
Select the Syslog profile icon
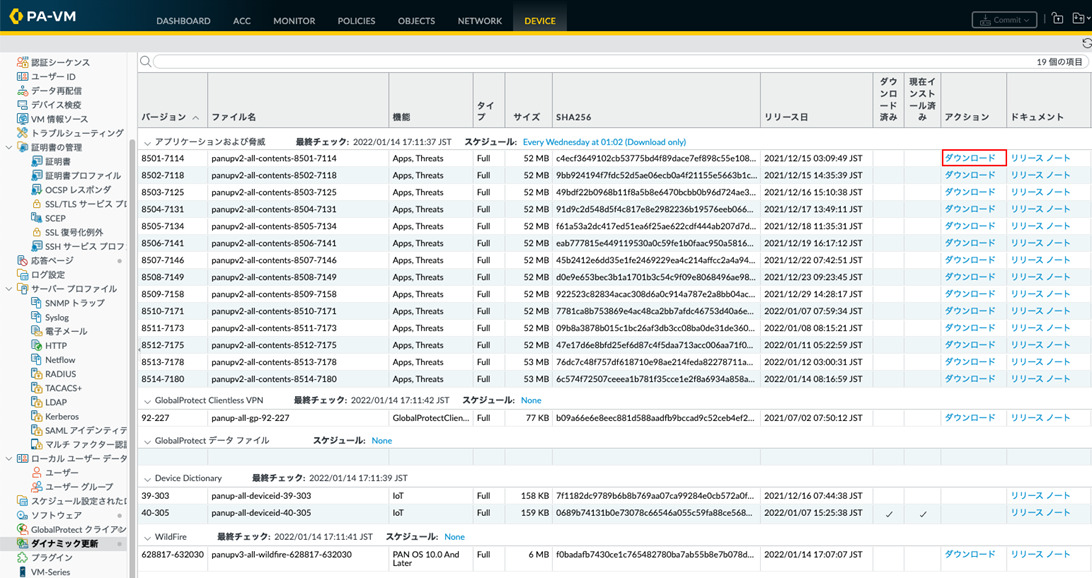point(37,317)
